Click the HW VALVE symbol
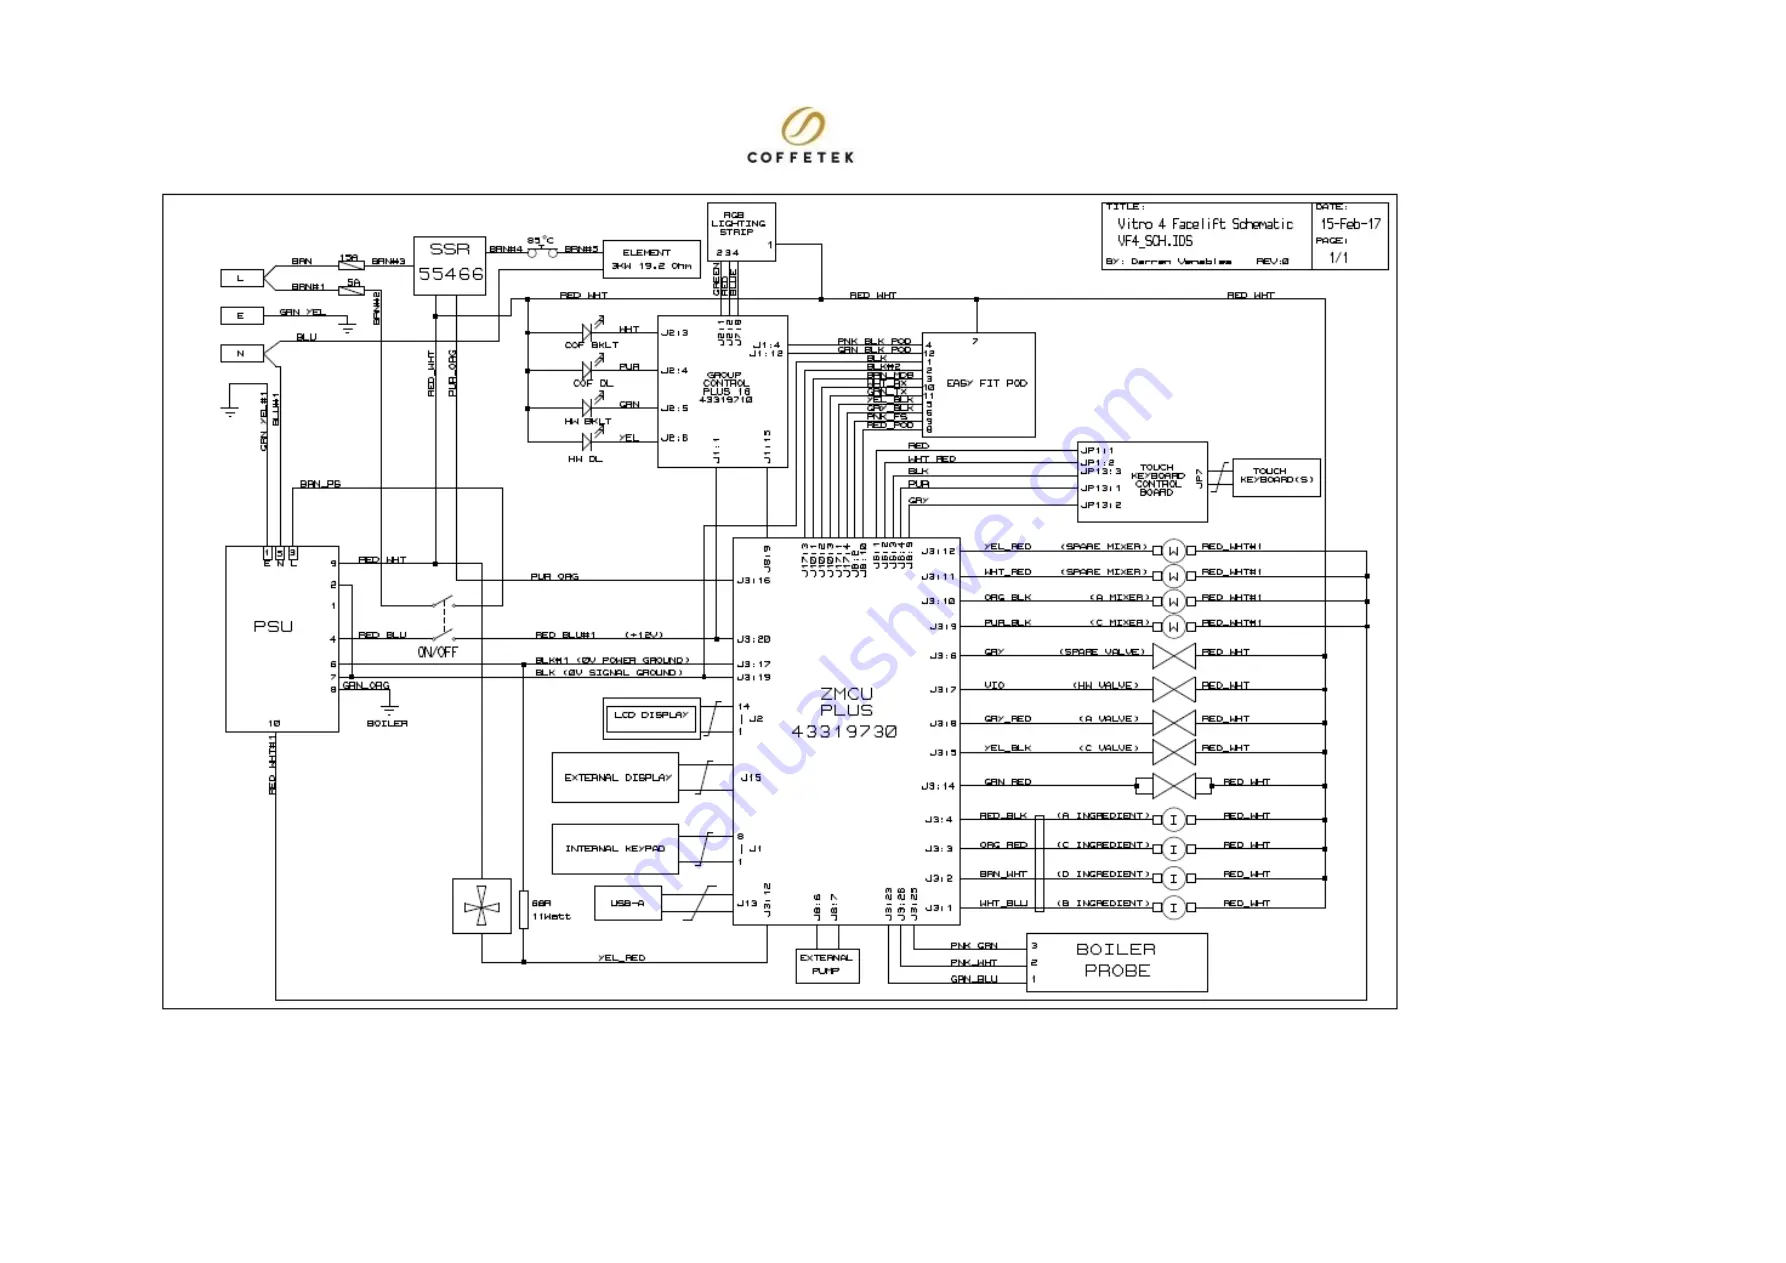Image resolution: width=1786 pixels, height=1263 pixels. (1174, 689)
